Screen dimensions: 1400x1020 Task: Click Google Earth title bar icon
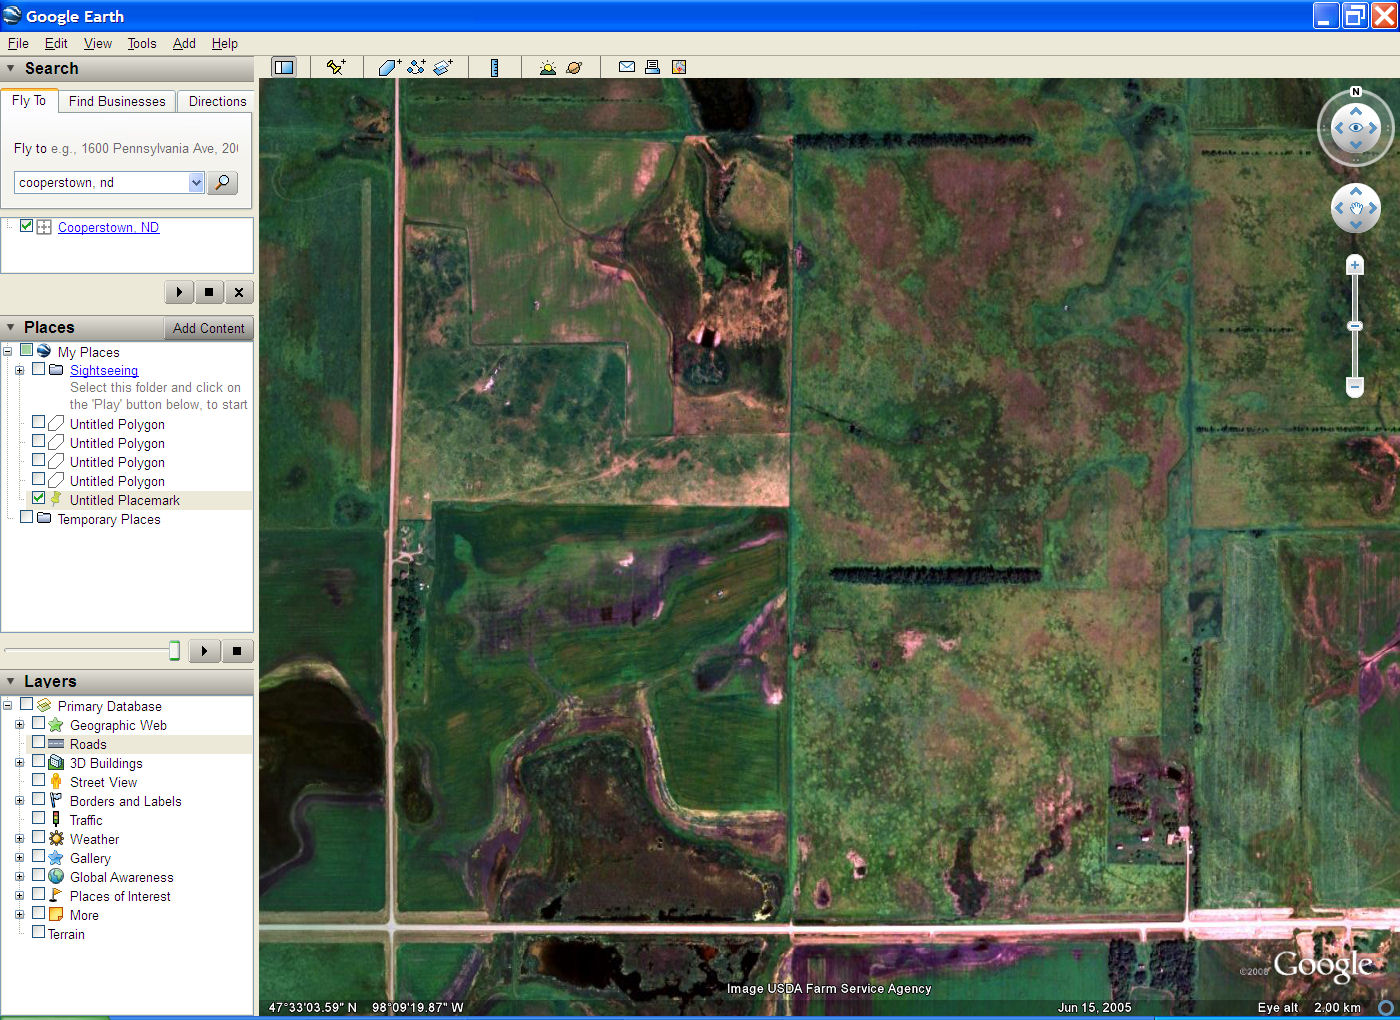click(x=12, y=15)
